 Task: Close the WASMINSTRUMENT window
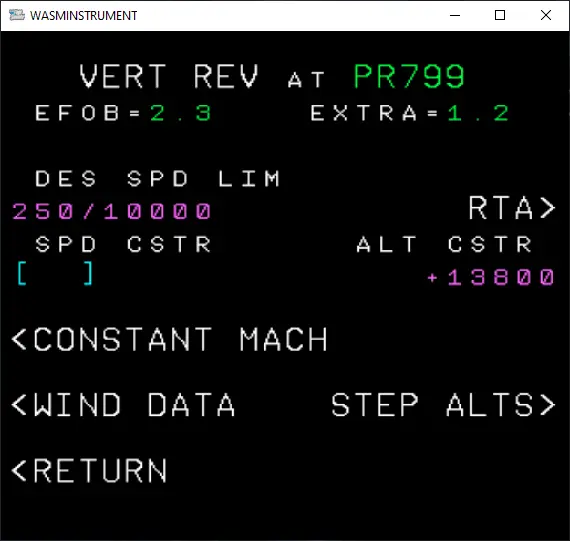tap(546, 15)
